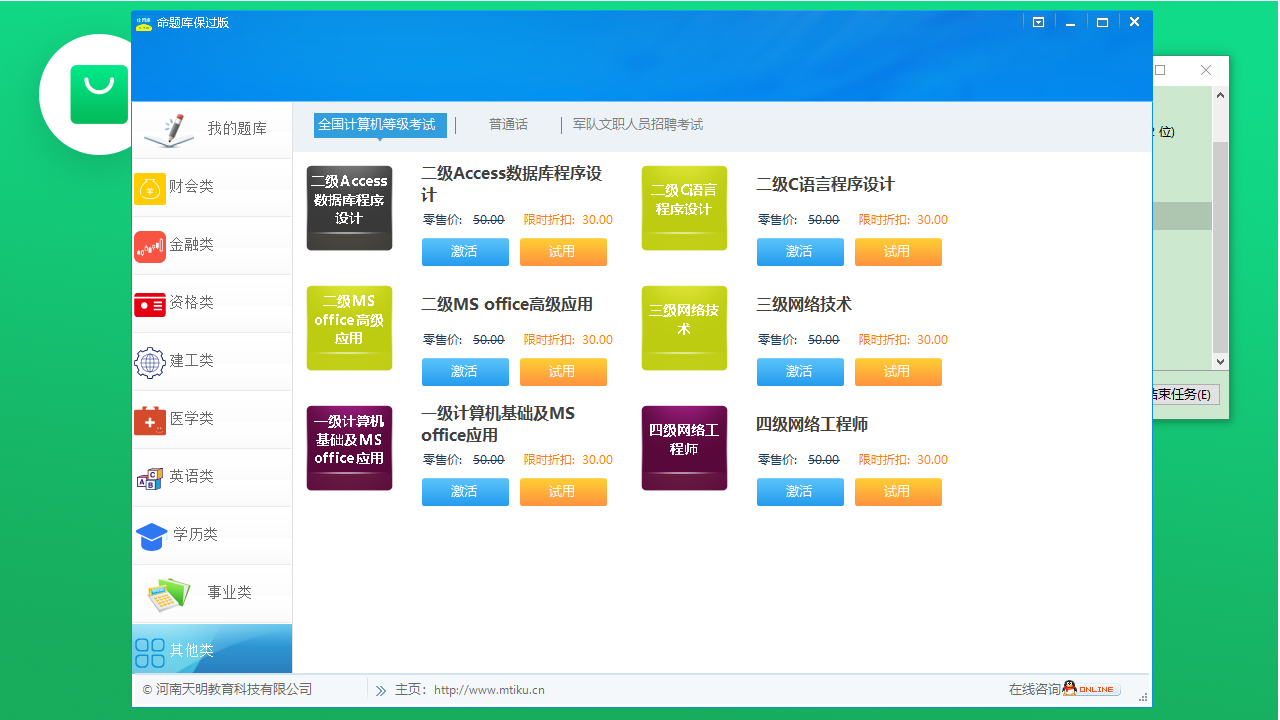Activate 二级C语言程序设计 with the 激活 button

800,252
